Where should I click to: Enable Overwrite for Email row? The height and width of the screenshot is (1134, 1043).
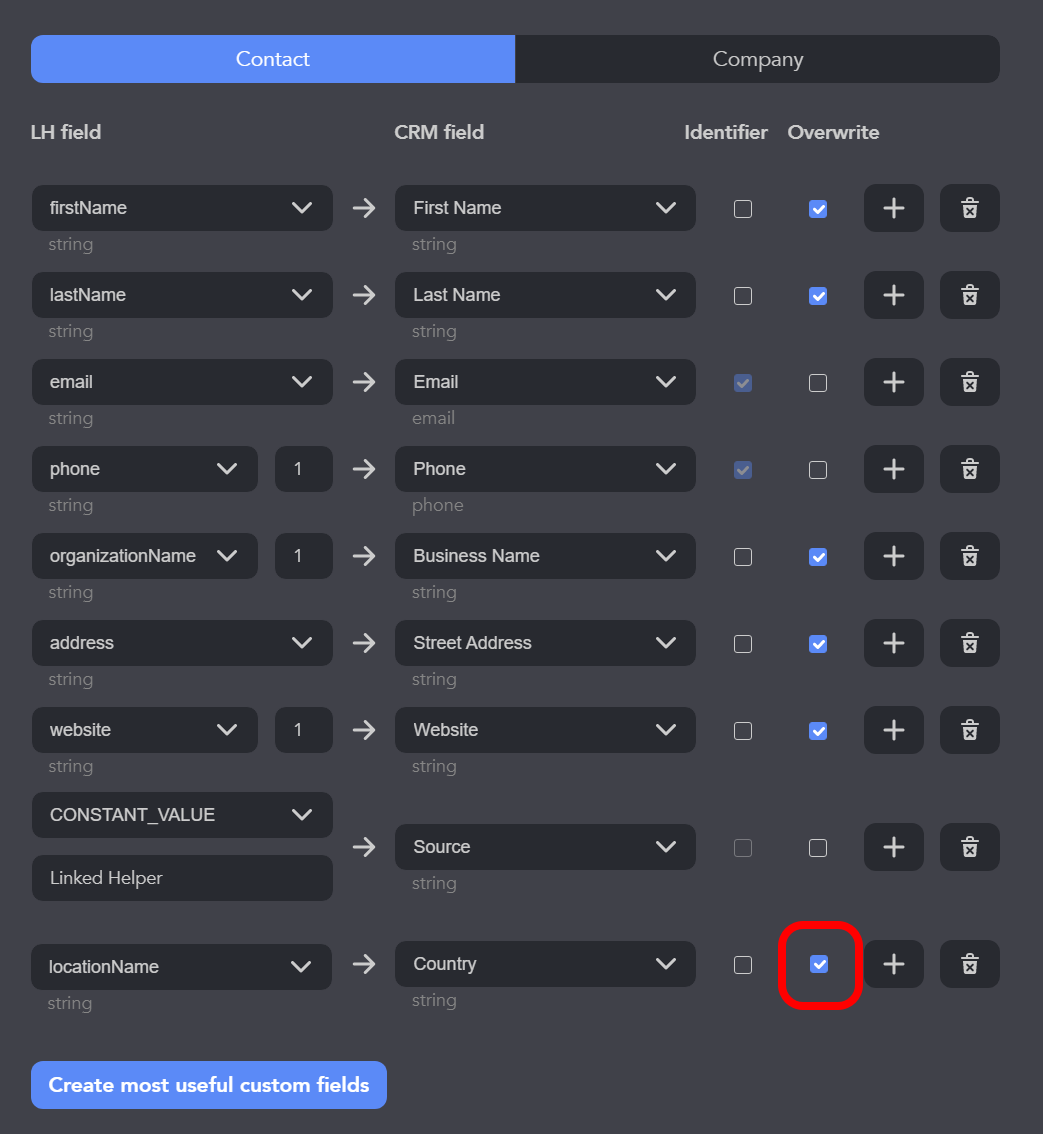coord(818,383)
